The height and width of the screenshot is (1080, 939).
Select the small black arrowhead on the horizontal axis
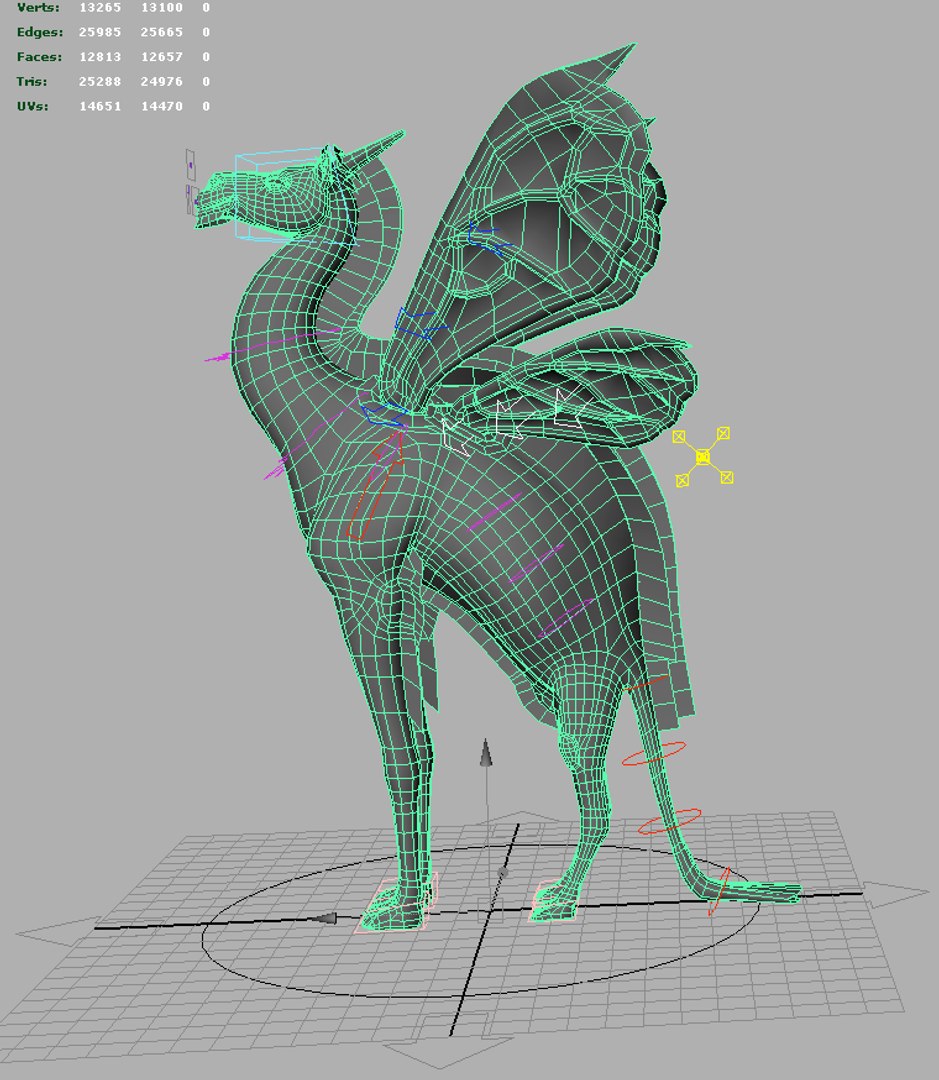(322, 918)
